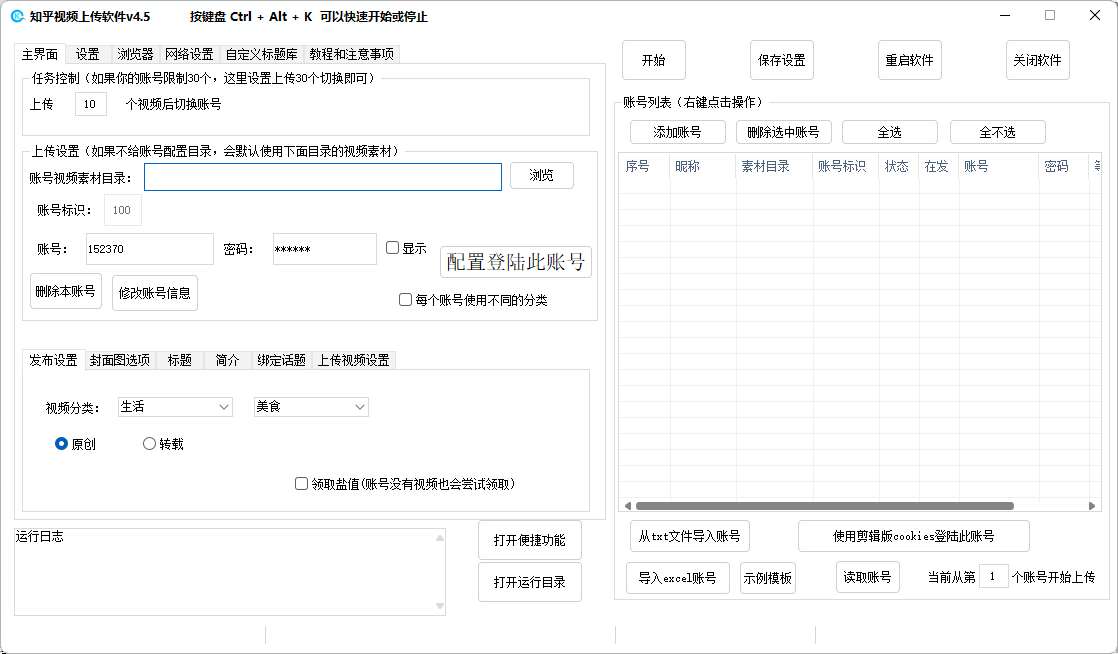Click the 全选 button
This screenshot has height=654, width=1118.
pos(890,132)
